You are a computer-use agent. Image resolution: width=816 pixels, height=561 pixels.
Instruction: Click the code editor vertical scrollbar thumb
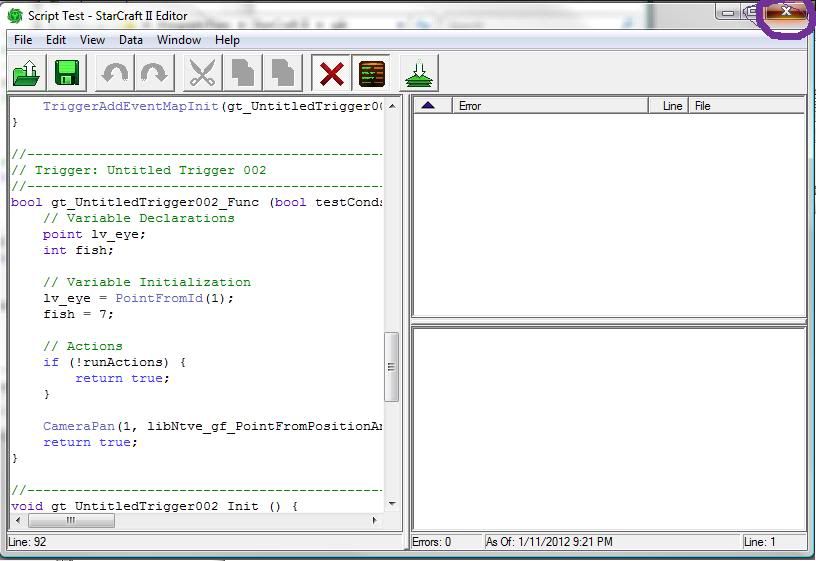click(x=392, y=367)
